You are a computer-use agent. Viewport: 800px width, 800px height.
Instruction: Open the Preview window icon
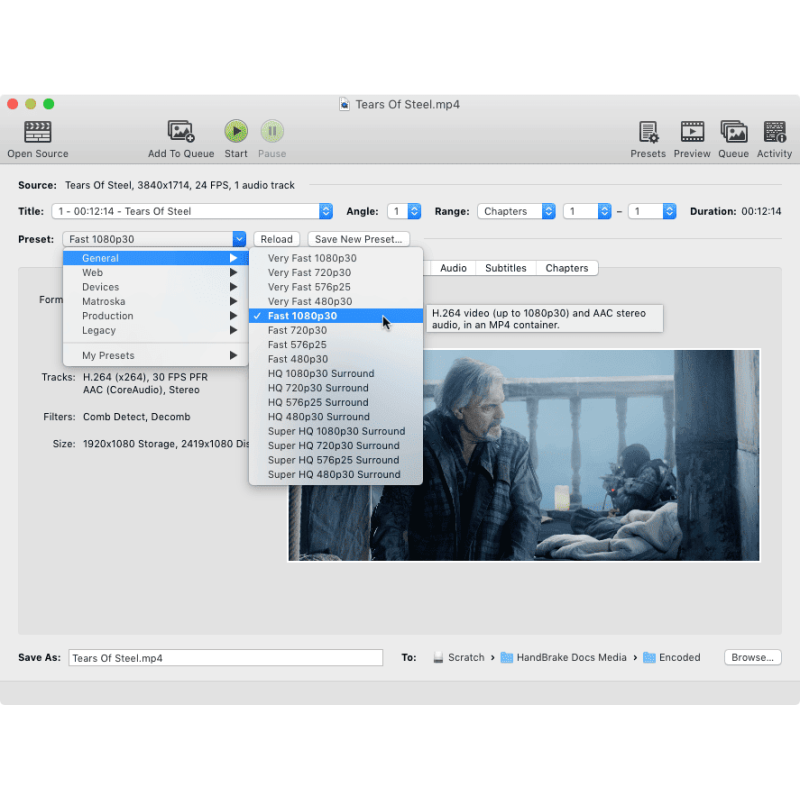click(x=692, y=132)
